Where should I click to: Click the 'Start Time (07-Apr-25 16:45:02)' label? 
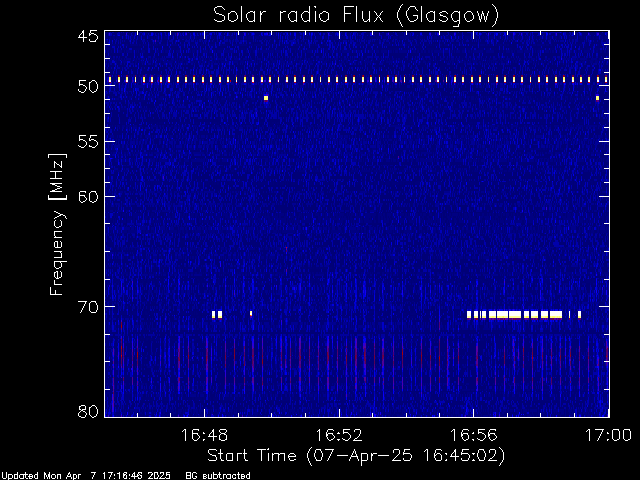(x=356, y=455)
